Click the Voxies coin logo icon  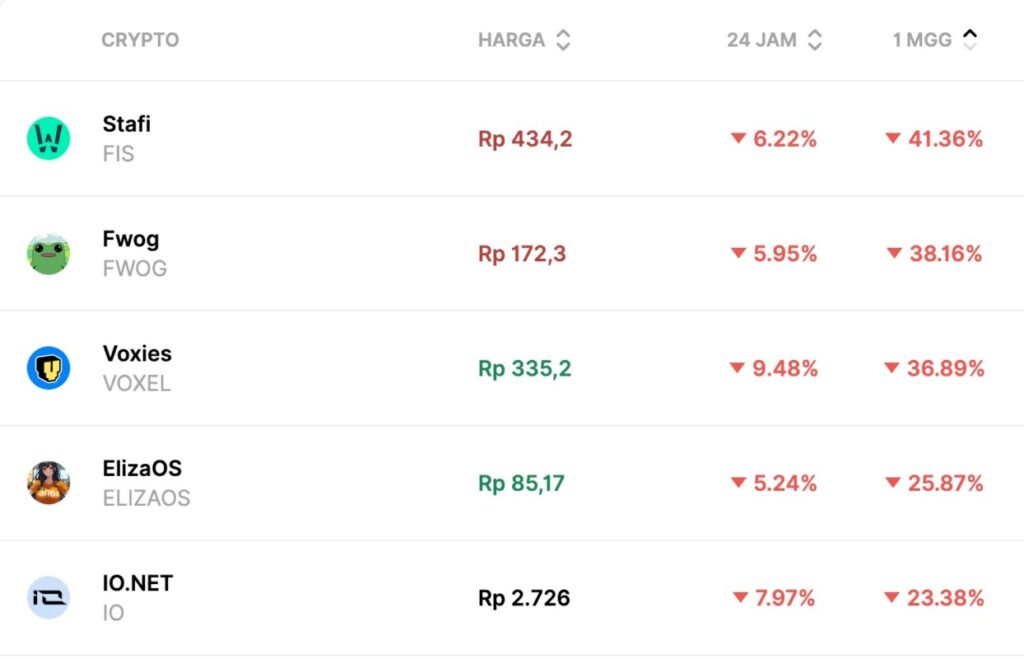click(x=48, y=368)
